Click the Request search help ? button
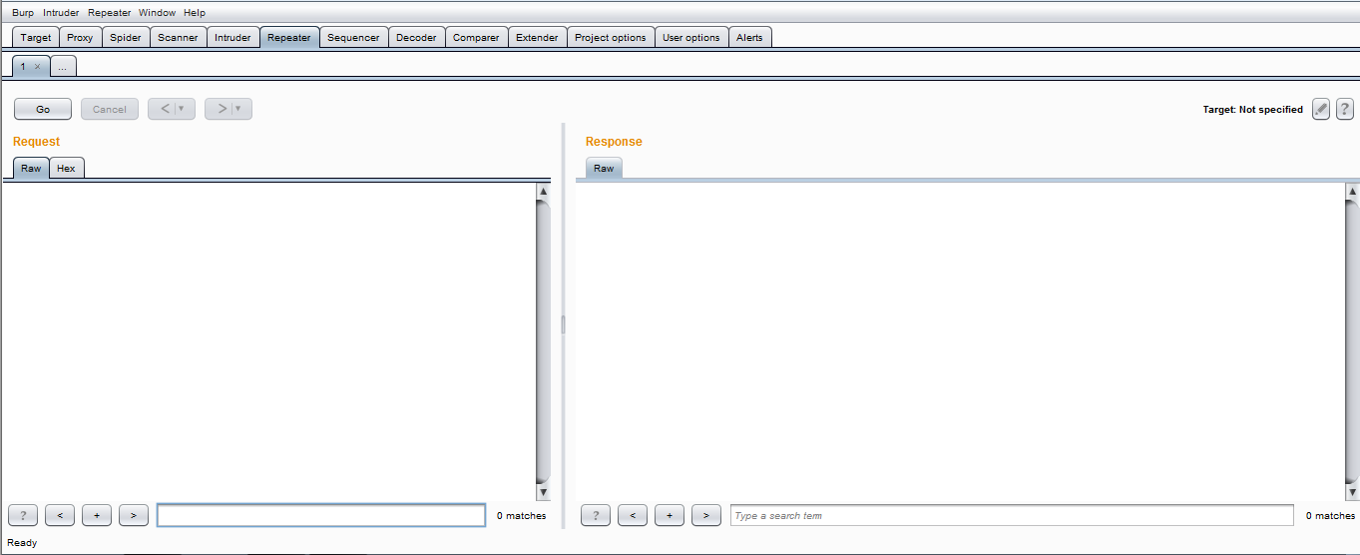 coord(23,515)
